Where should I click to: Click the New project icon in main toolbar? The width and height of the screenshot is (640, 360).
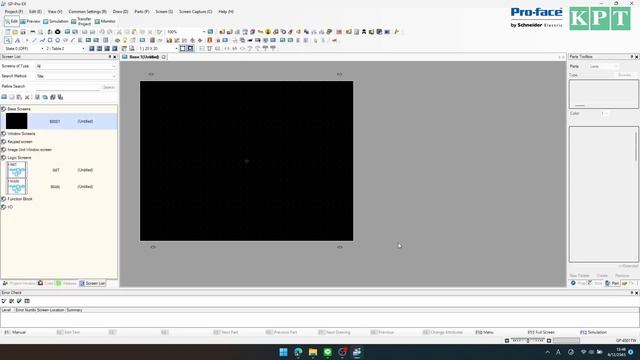tap(8, 32)
